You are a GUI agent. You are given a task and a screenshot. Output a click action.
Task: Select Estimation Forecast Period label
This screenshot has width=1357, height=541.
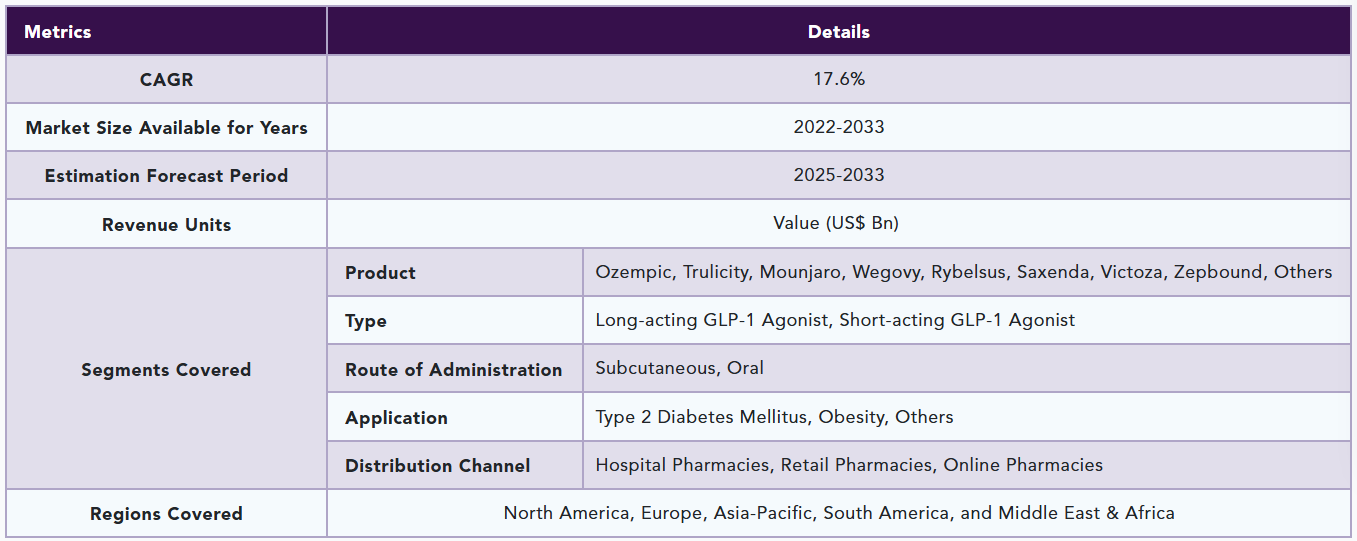166,176
